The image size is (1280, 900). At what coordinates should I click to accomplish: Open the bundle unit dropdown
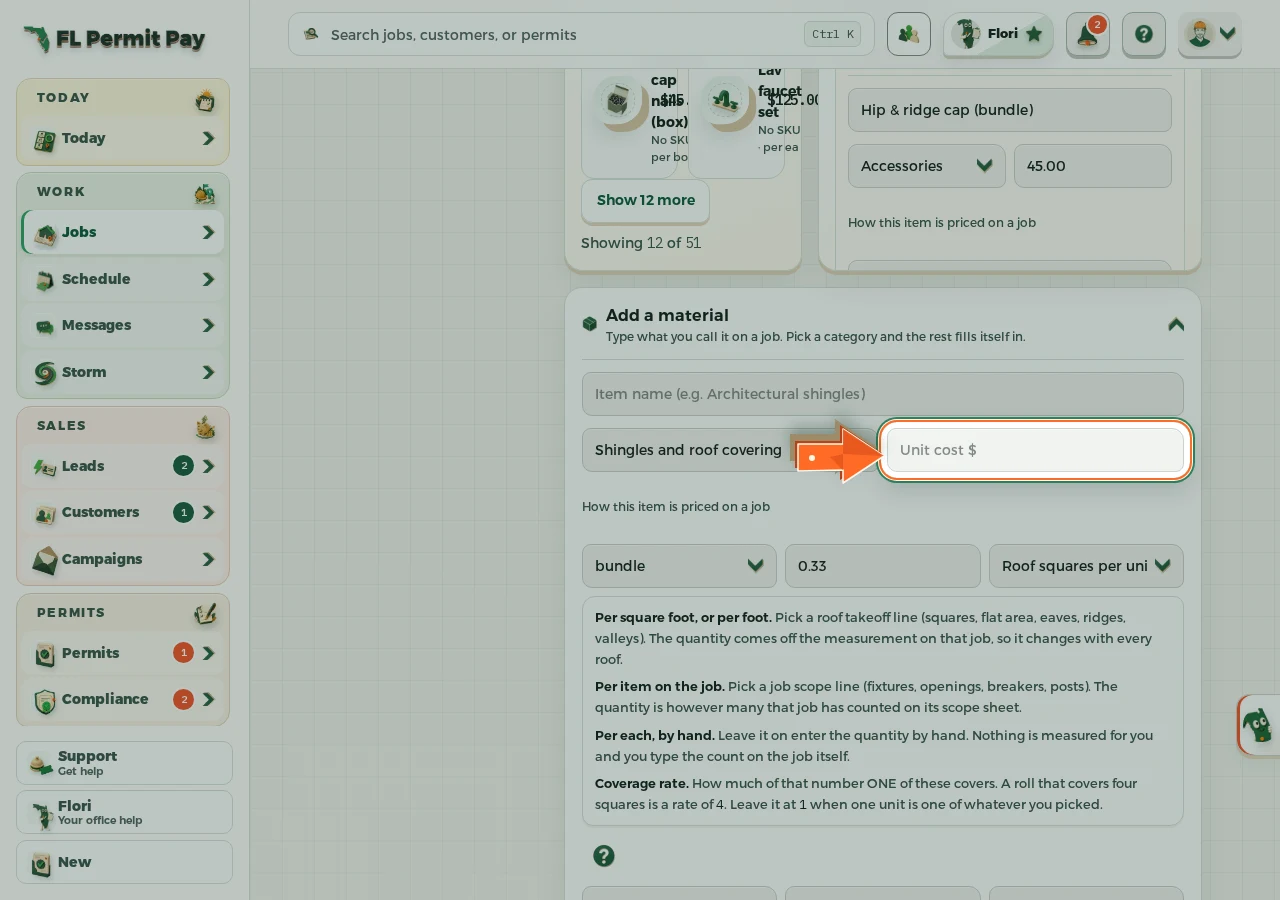(679, 566)
